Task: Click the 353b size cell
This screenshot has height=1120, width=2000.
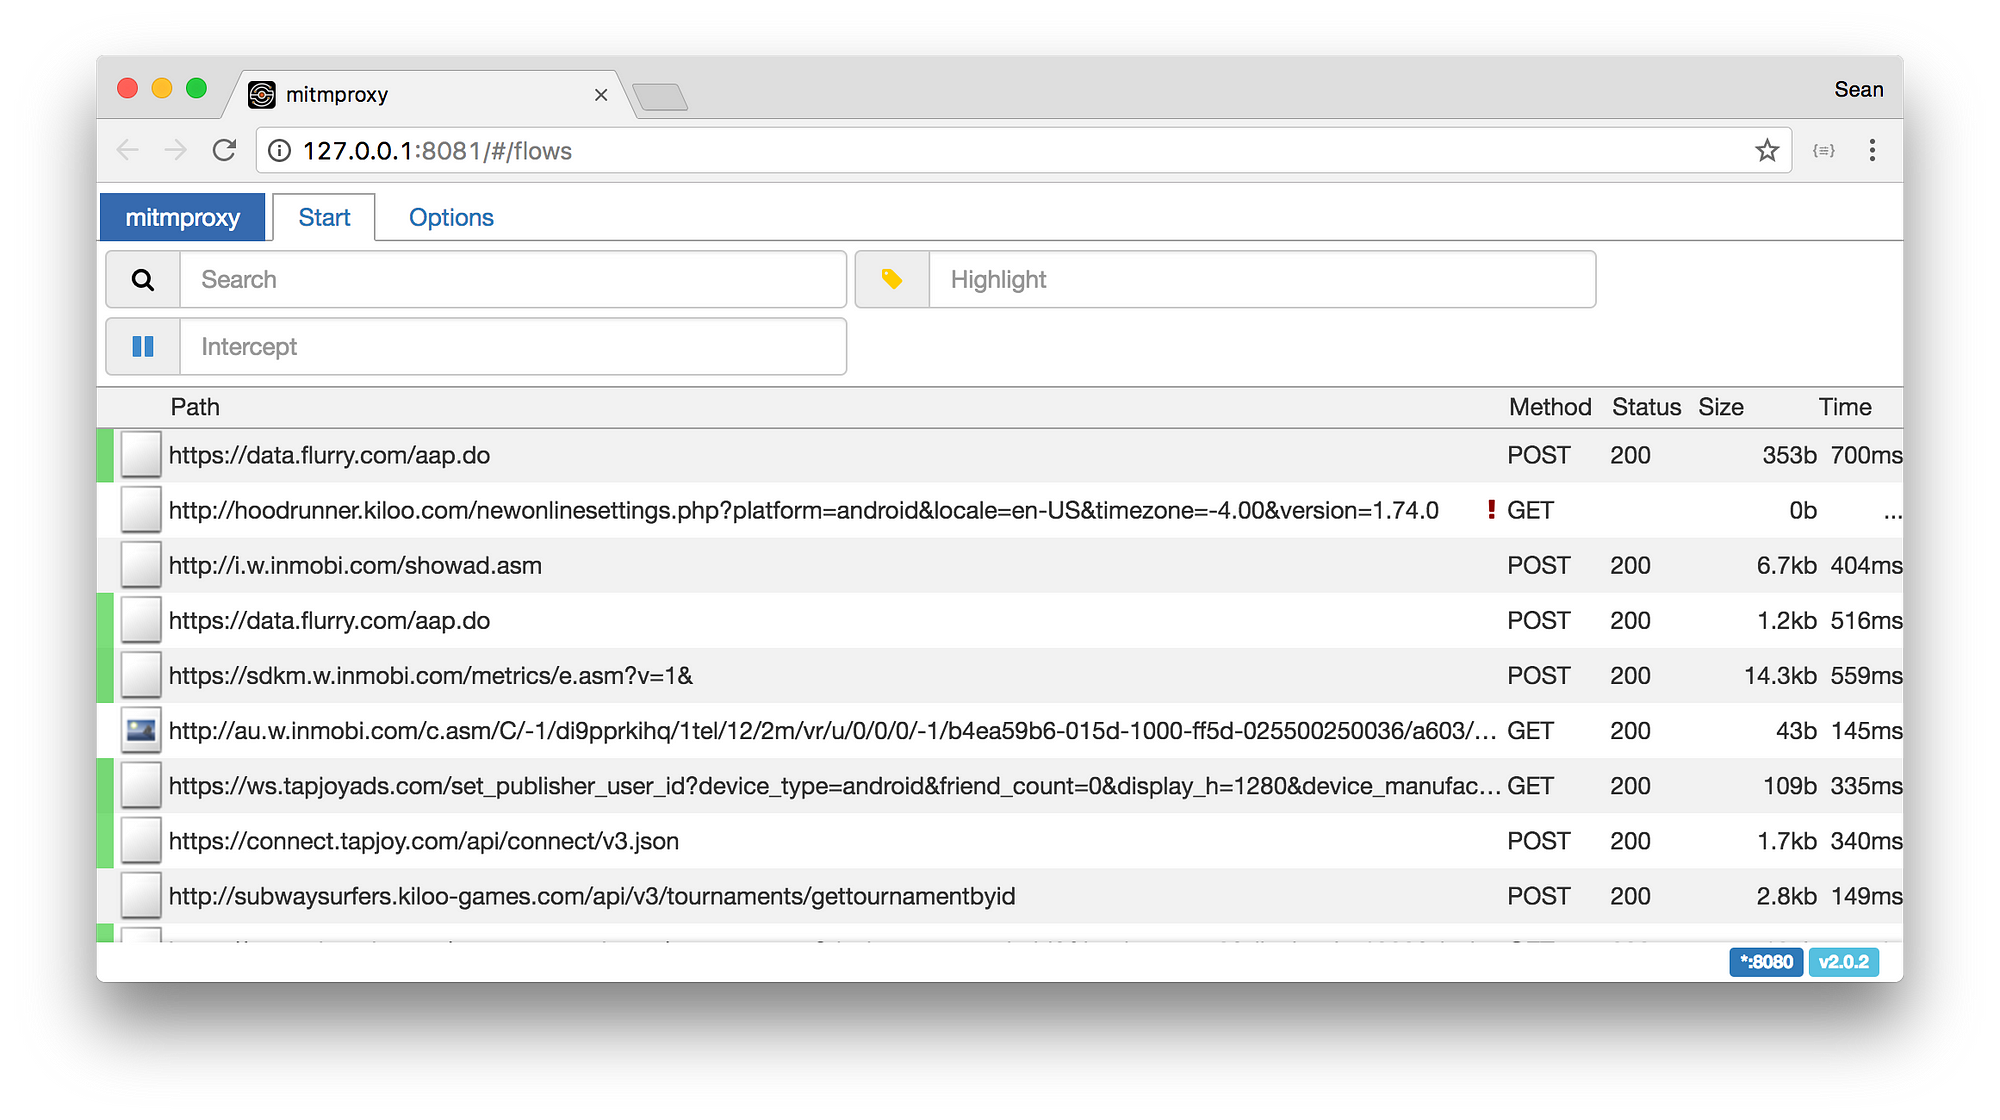Action: pos(1790,455)
